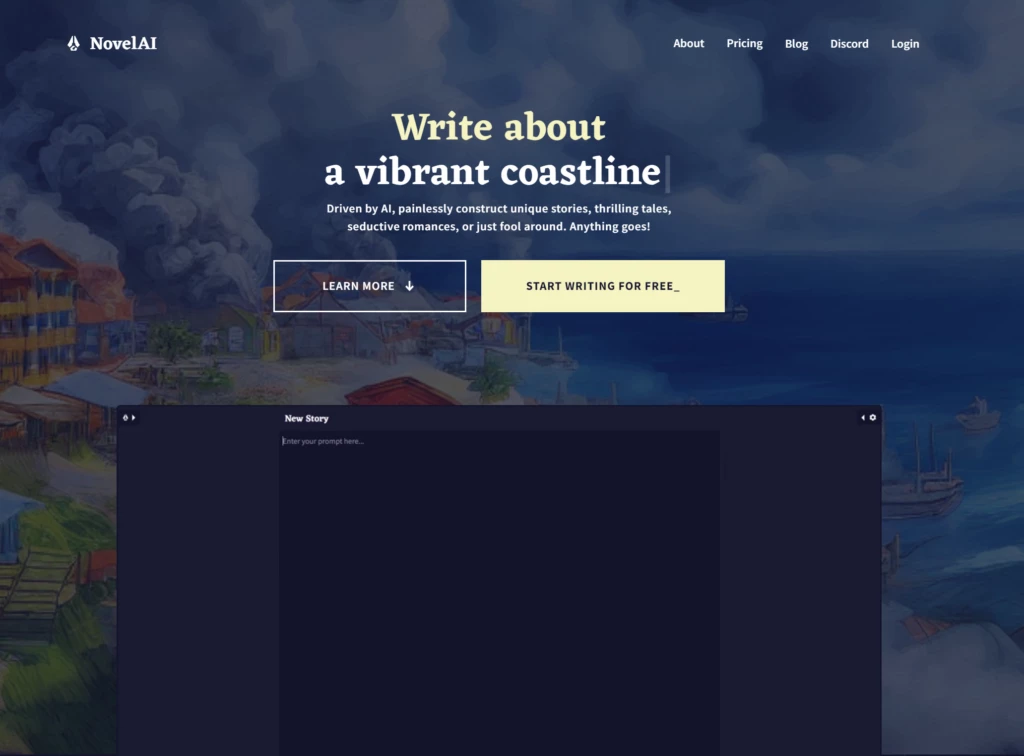1024x756 pixels.
Task: Click the New Story title
Action: pyautogui.click(x=306, y=418)
